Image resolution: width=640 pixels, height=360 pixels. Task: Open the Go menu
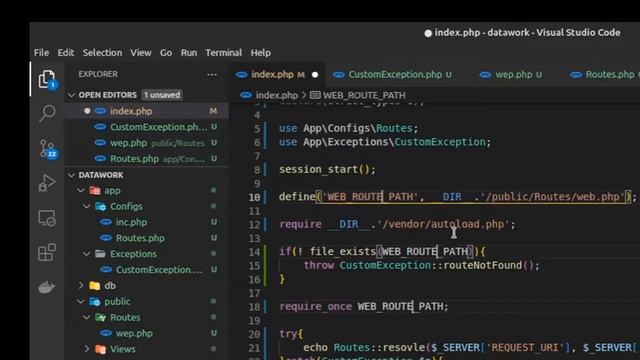coord(166,53)
